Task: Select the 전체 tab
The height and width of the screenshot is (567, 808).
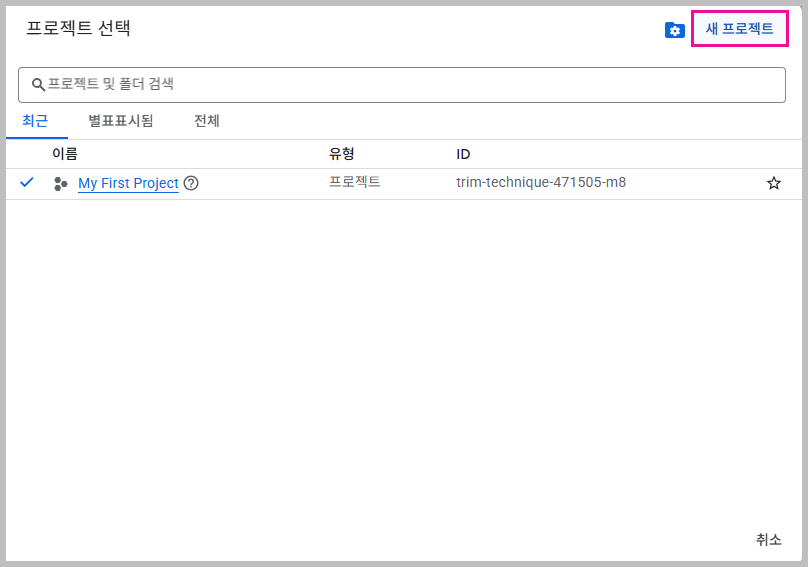Action: [x=207, y=121]
